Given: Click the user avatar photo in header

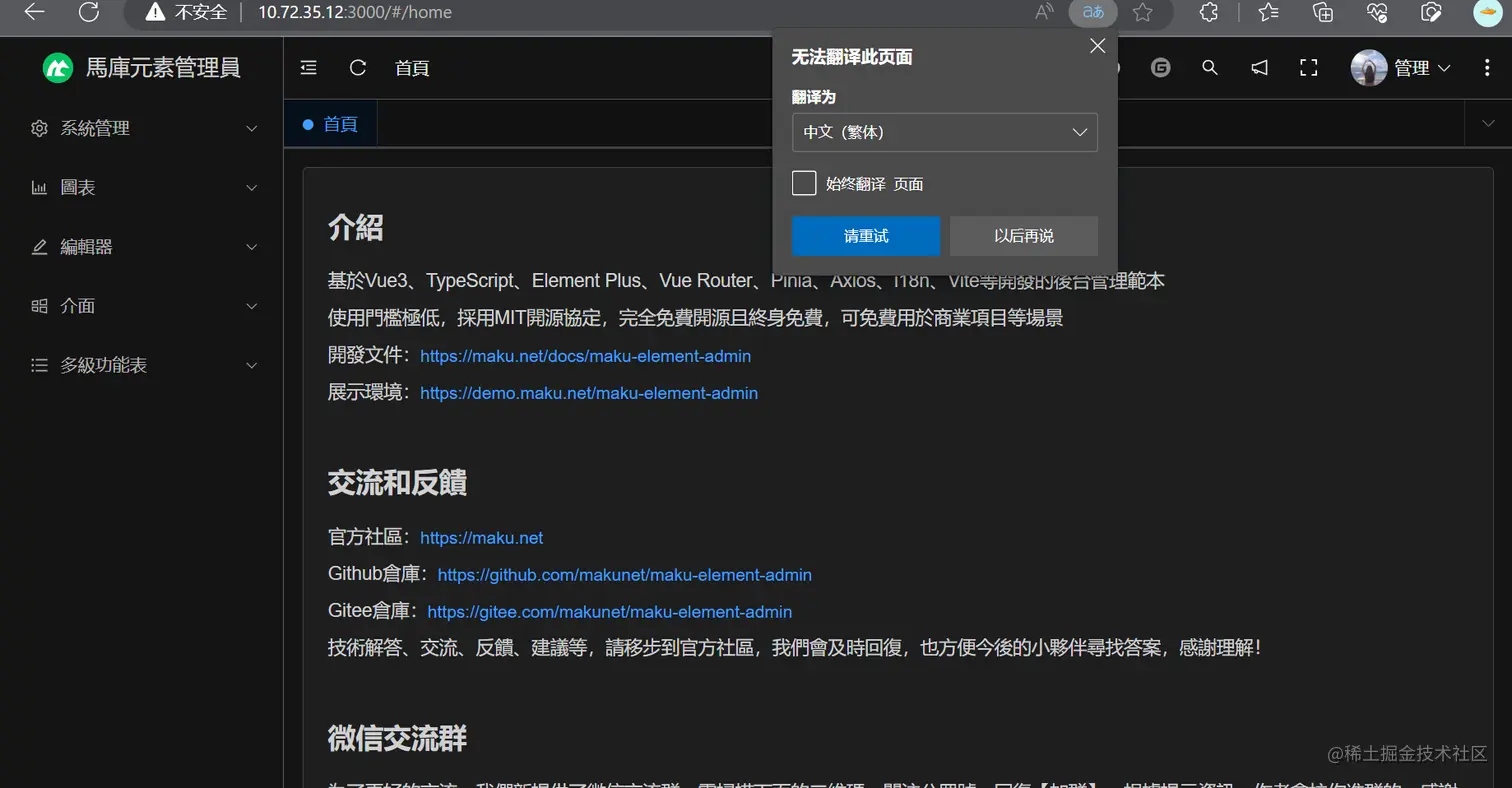Looking at the screenshot, I should [x=1369, y=68].
